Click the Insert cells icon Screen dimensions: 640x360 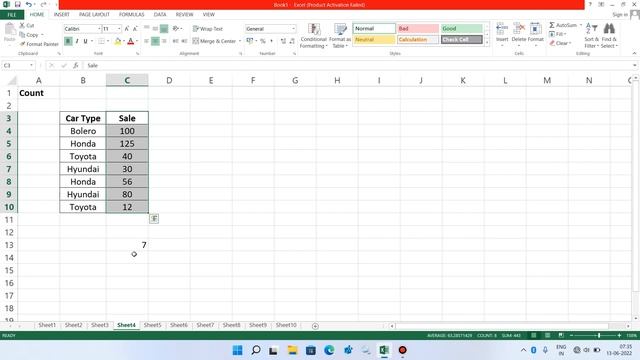click(502, 29)
